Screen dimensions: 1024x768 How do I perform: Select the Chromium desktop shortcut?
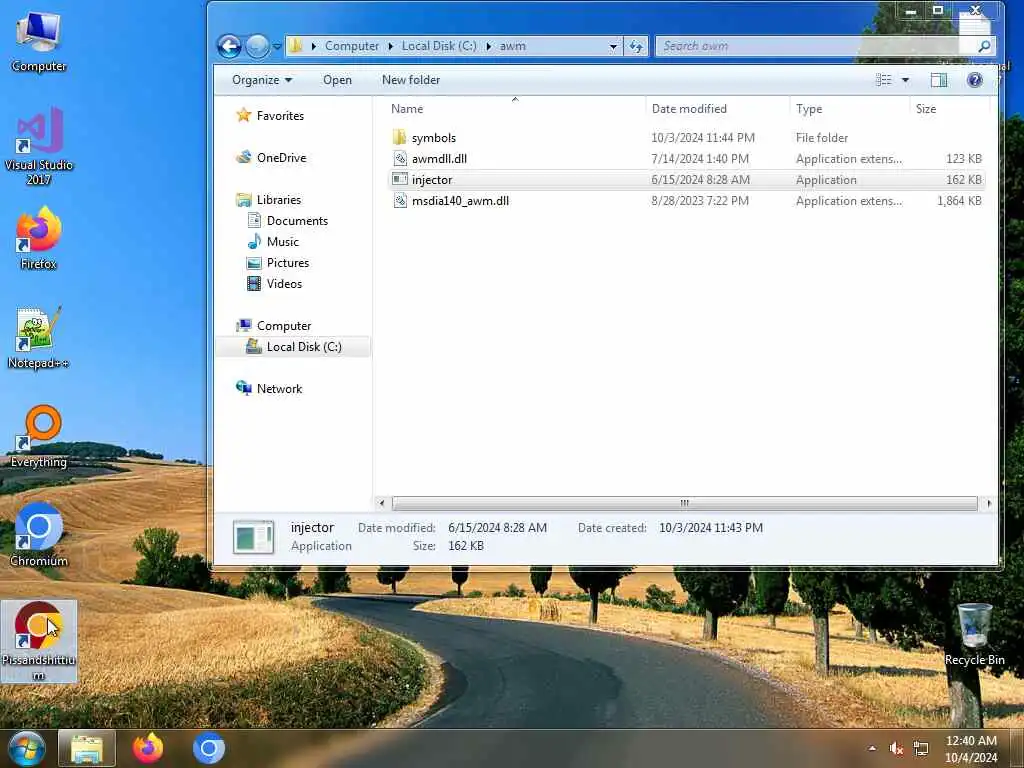39,536
